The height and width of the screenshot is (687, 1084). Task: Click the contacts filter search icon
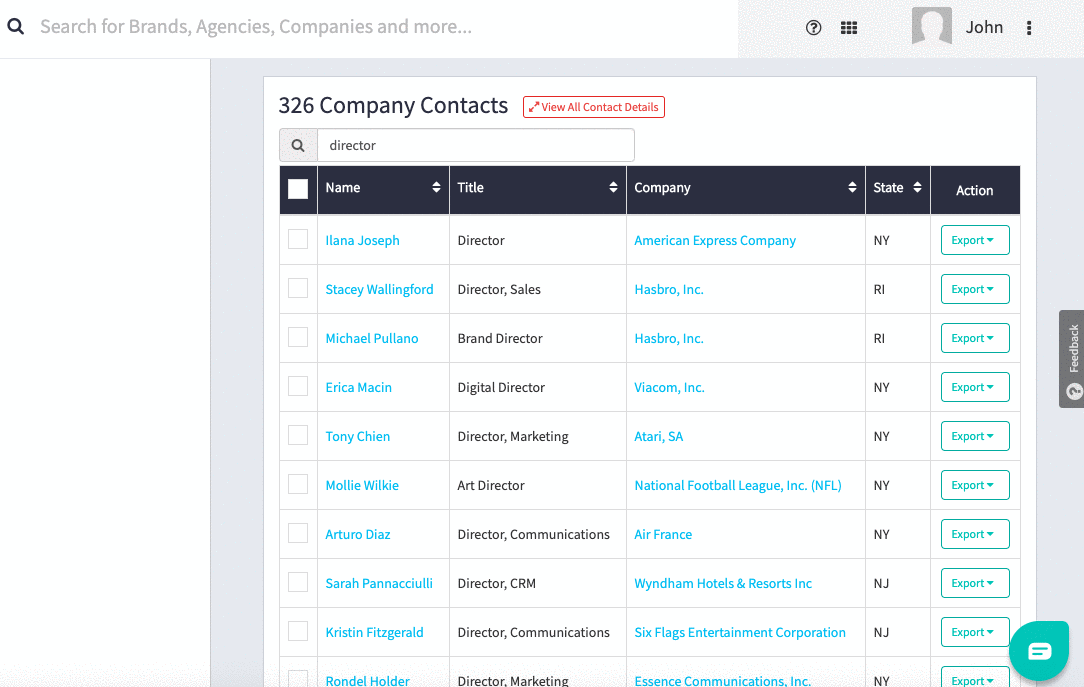298,145
